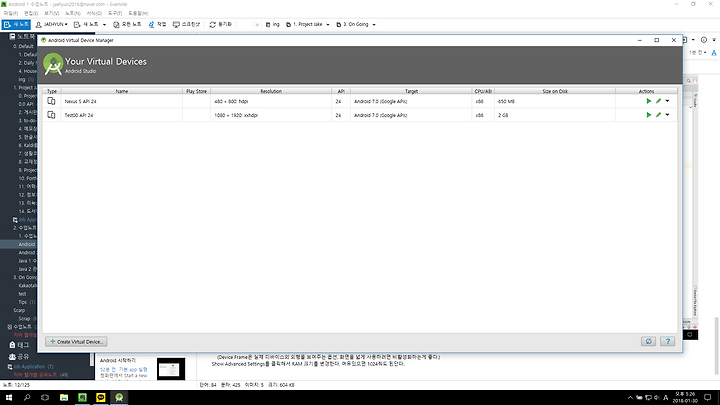The width and height of the screenshot is (720, 405).
Task: Sort by Size on Disk column header
Action: click(x=555, y=91)
